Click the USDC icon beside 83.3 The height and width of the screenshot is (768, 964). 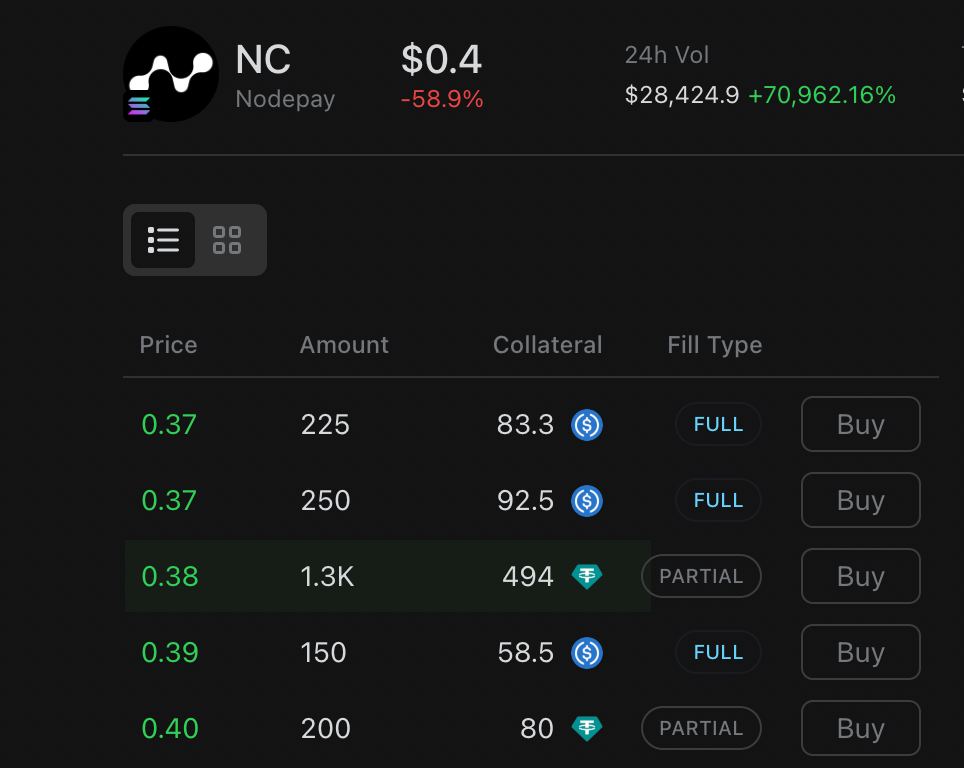point(587,424)
